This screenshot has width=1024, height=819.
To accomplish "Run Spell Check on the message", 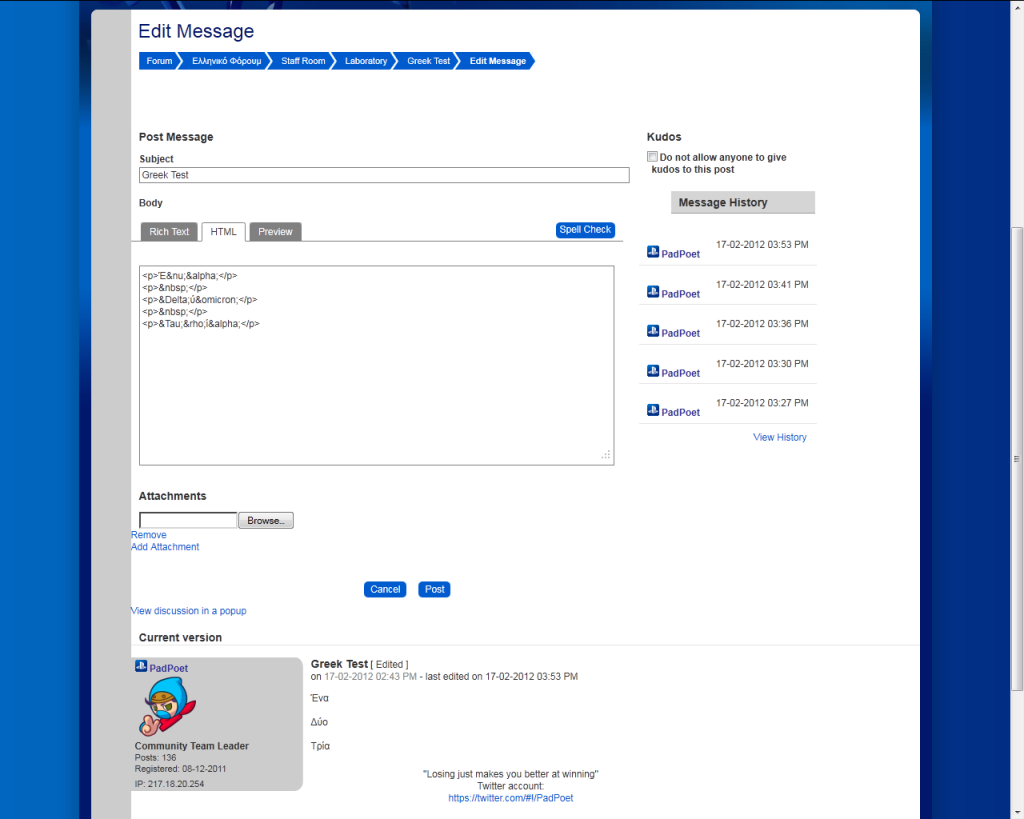I will [x=585, y=230].
